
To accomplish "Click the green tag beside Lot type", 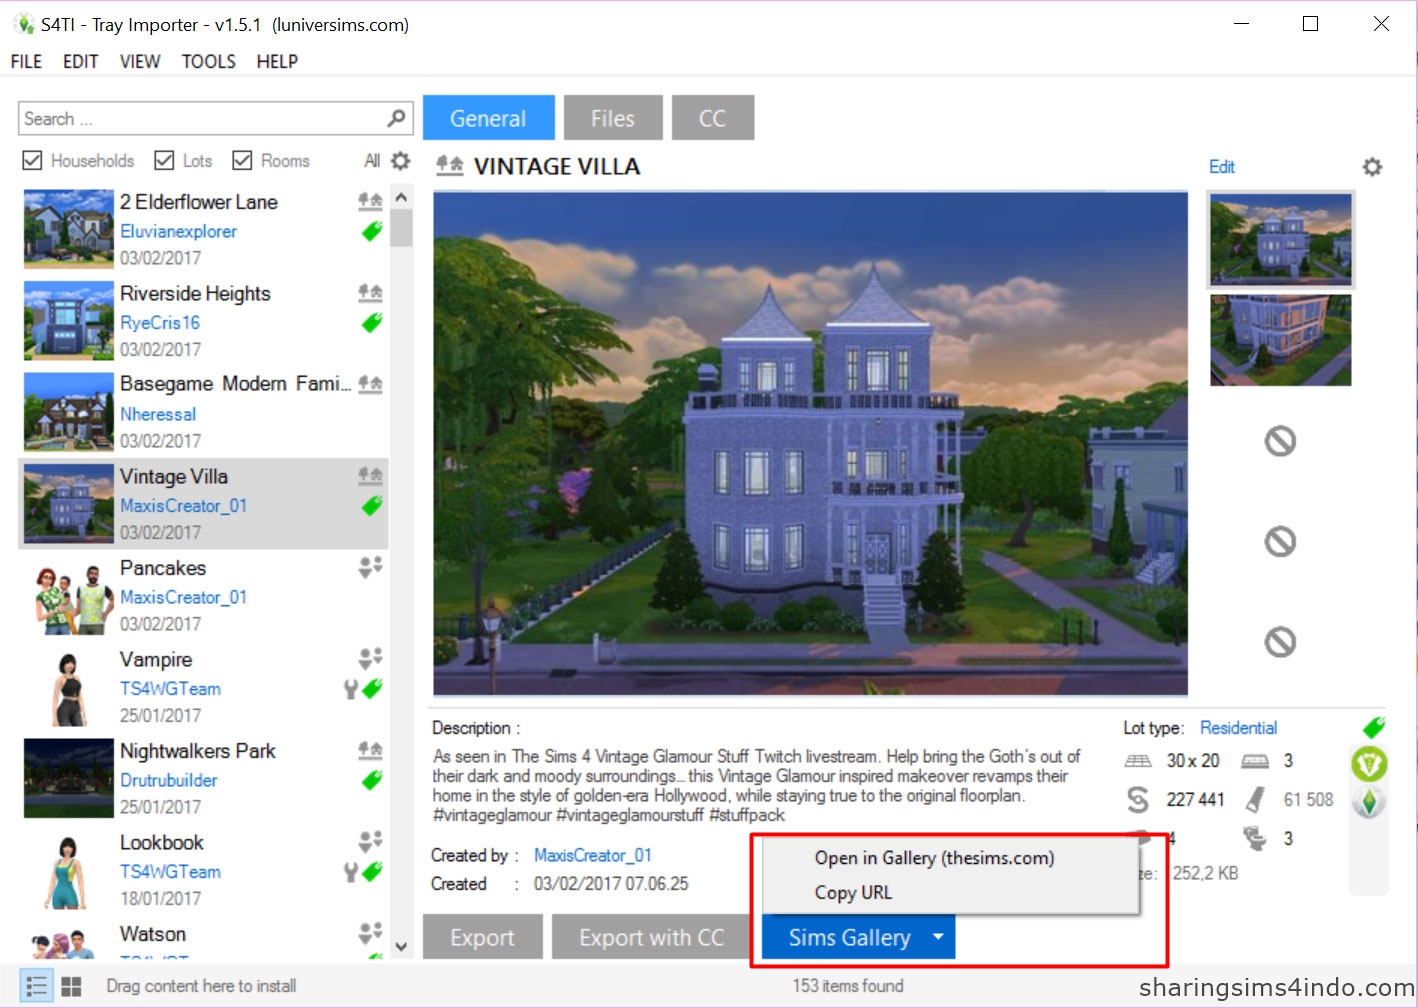I will pos(1373,727).
